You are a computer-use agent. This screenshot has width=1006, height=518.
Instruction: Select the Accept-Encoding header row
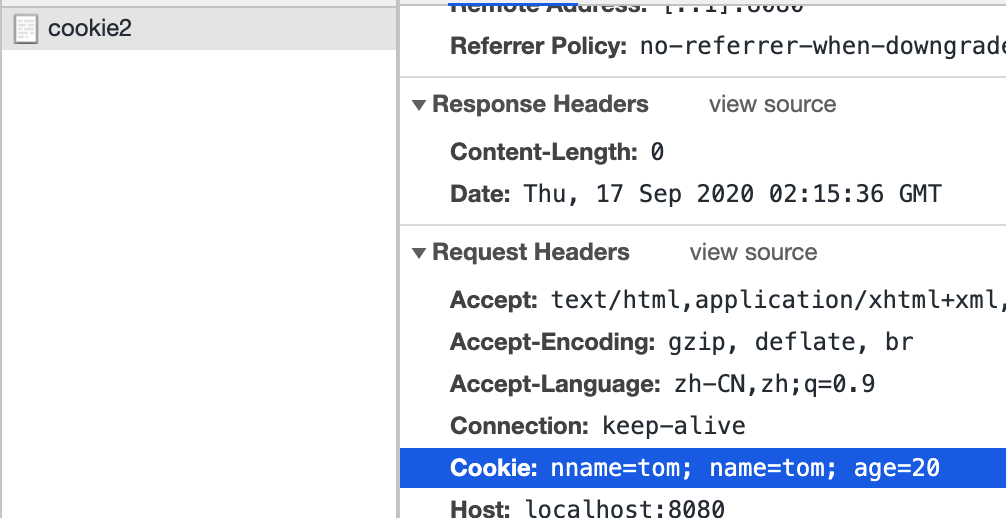[703, 342]
